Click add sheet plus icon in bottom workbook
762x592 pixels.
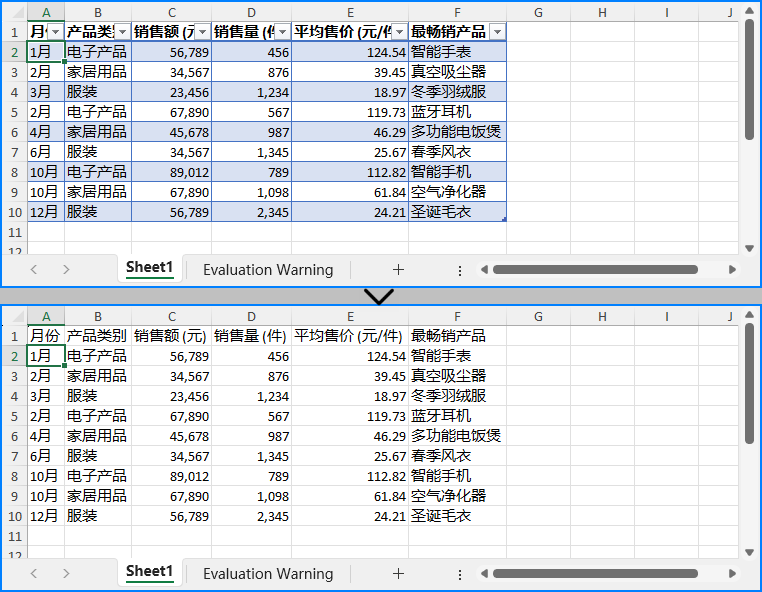[398, 574]
